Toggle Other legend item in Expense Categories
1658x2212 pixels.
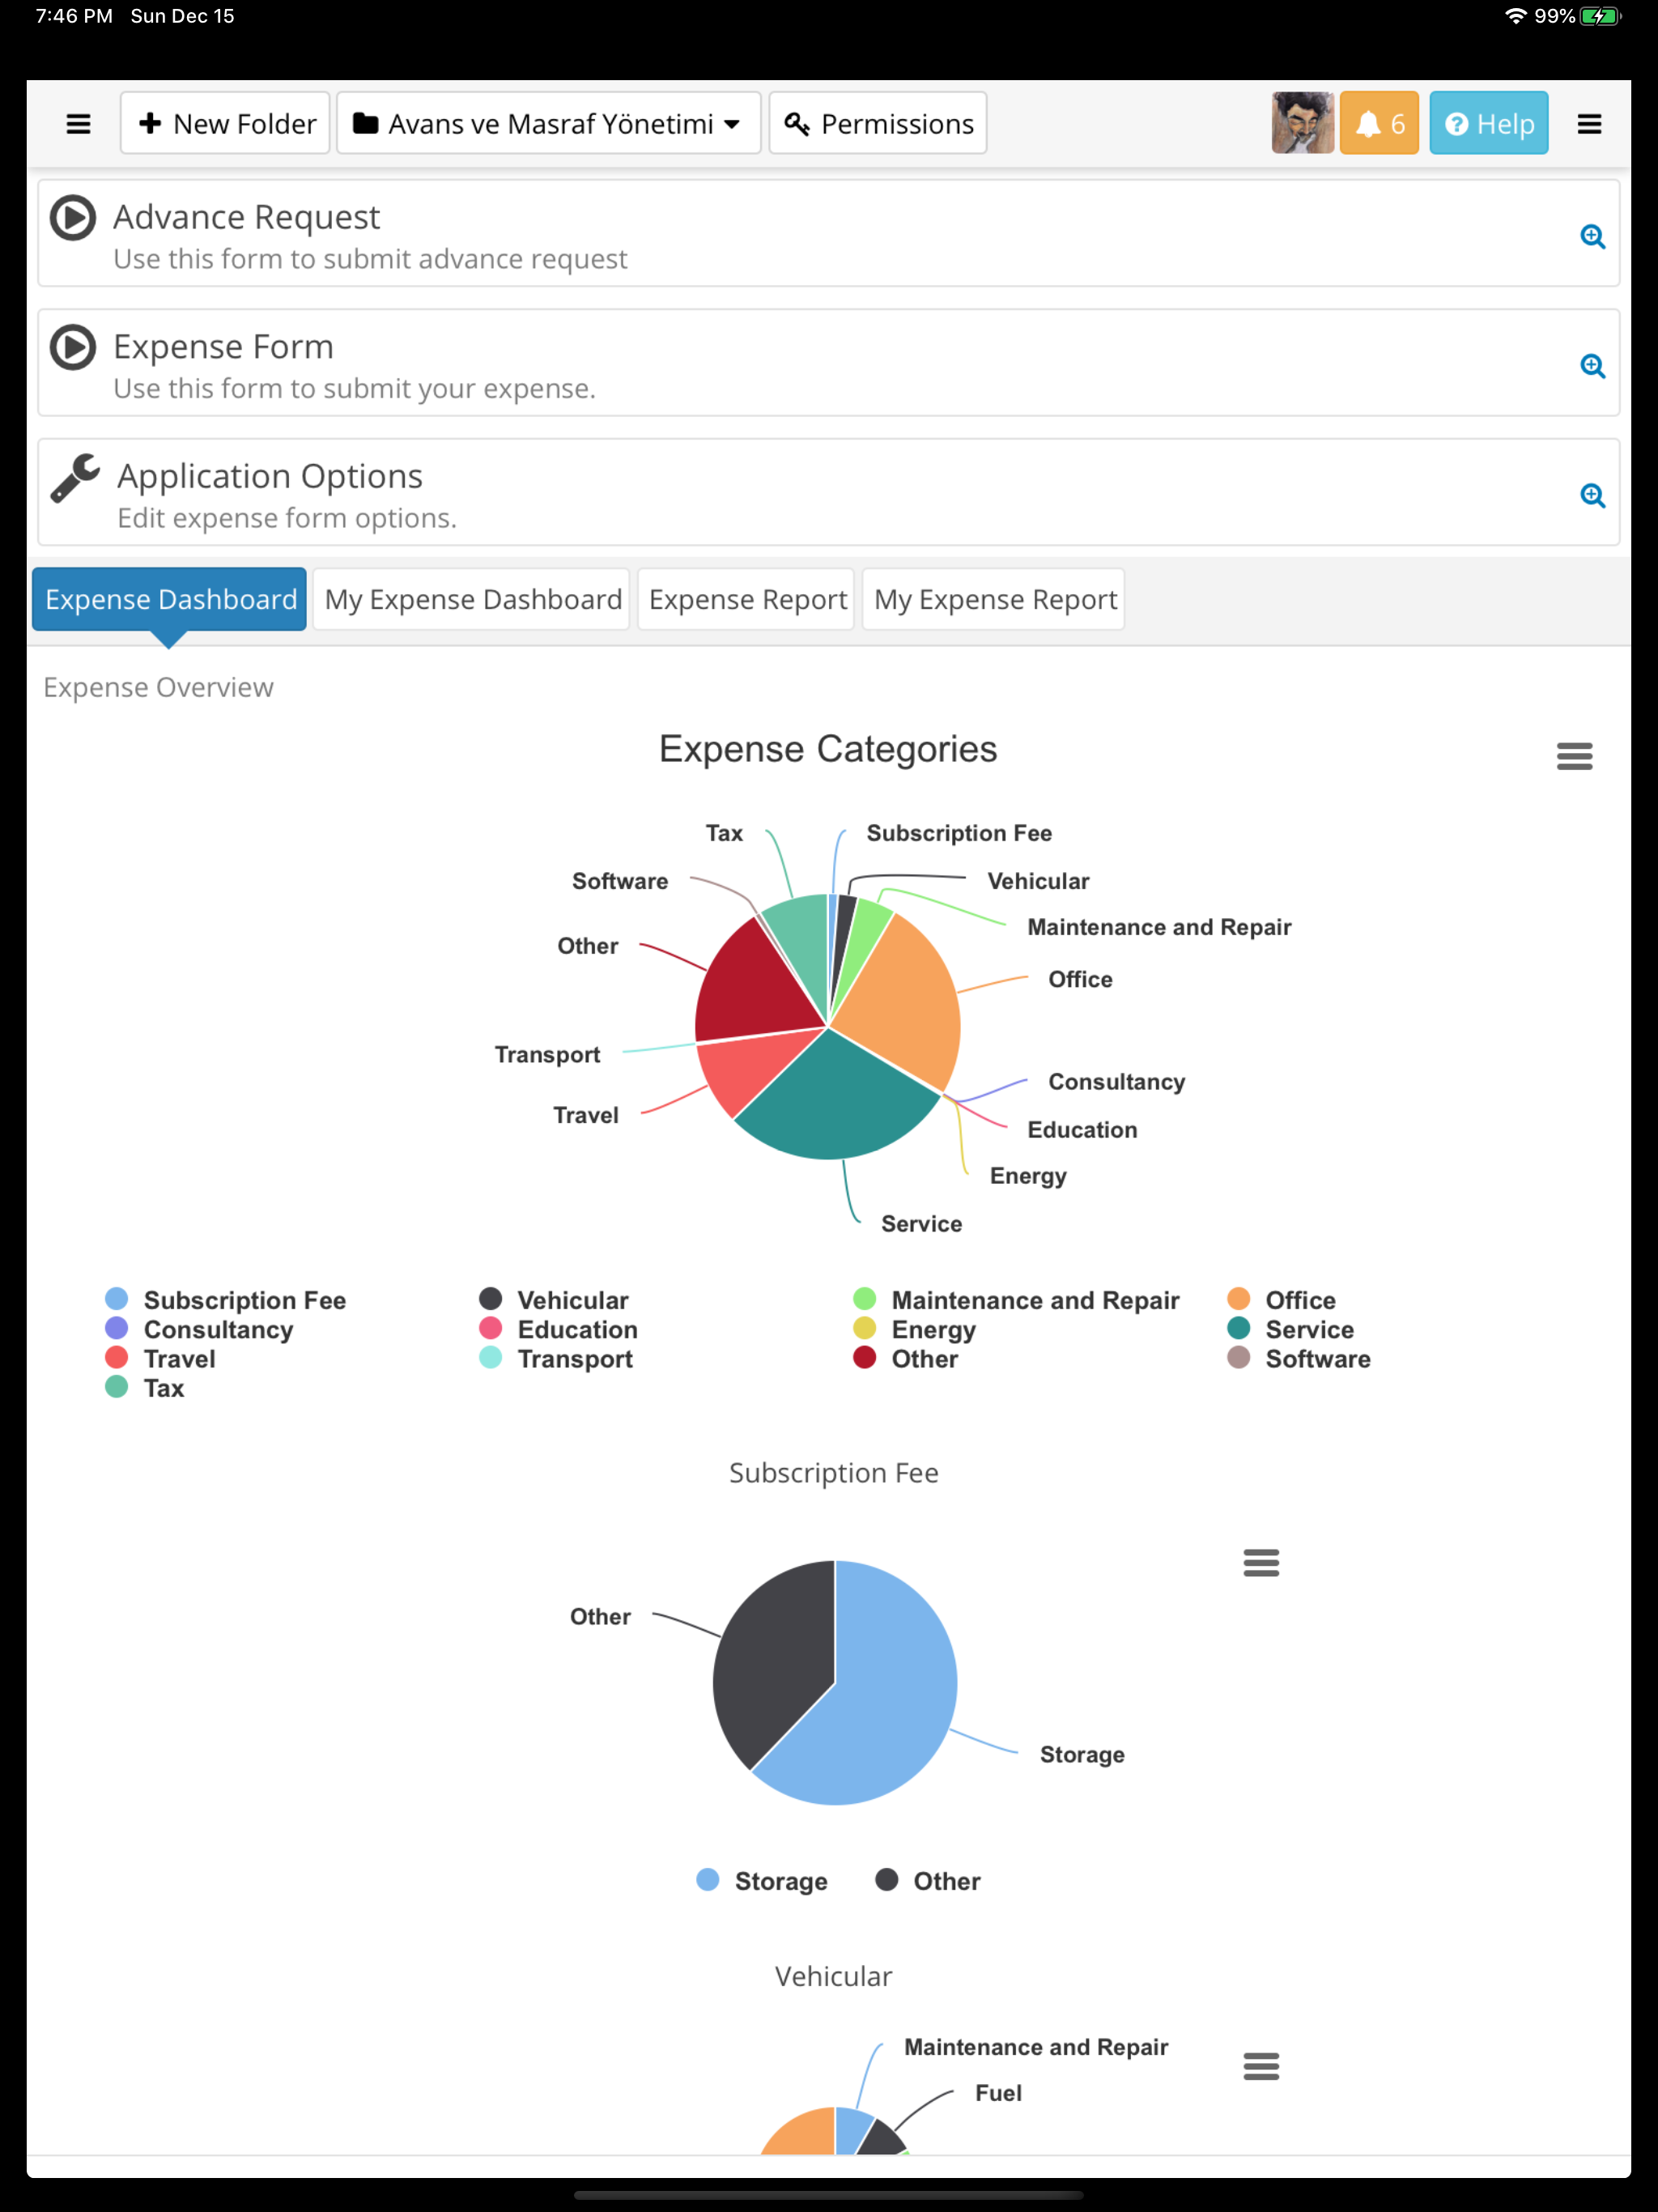[x=905, y=1358]
